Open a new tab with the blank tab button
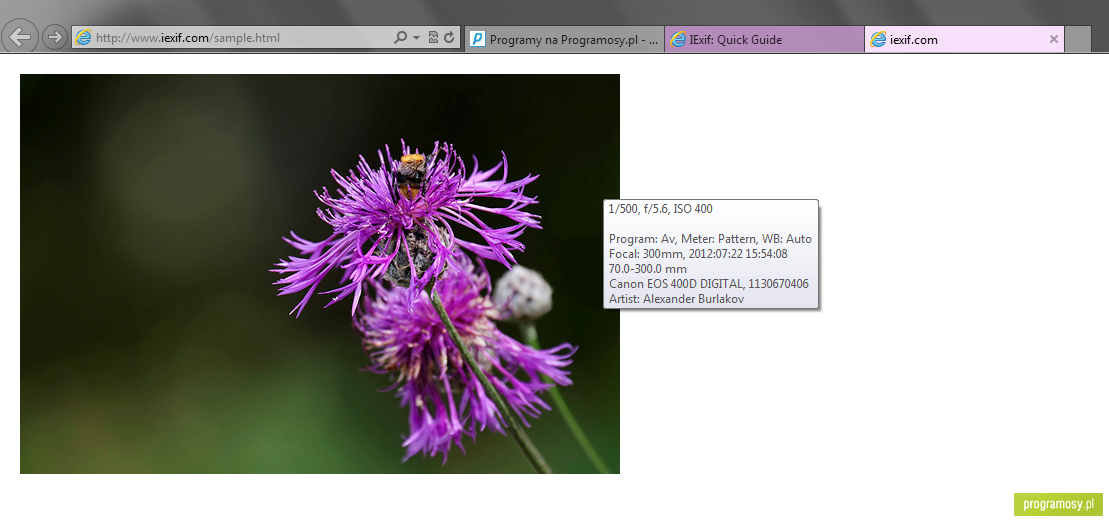1109x522 pixels. (1077, 40)
